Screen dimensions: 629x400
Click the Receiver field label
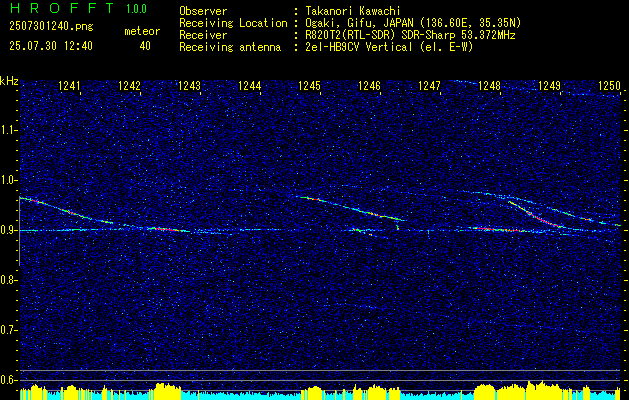point(203,35)
